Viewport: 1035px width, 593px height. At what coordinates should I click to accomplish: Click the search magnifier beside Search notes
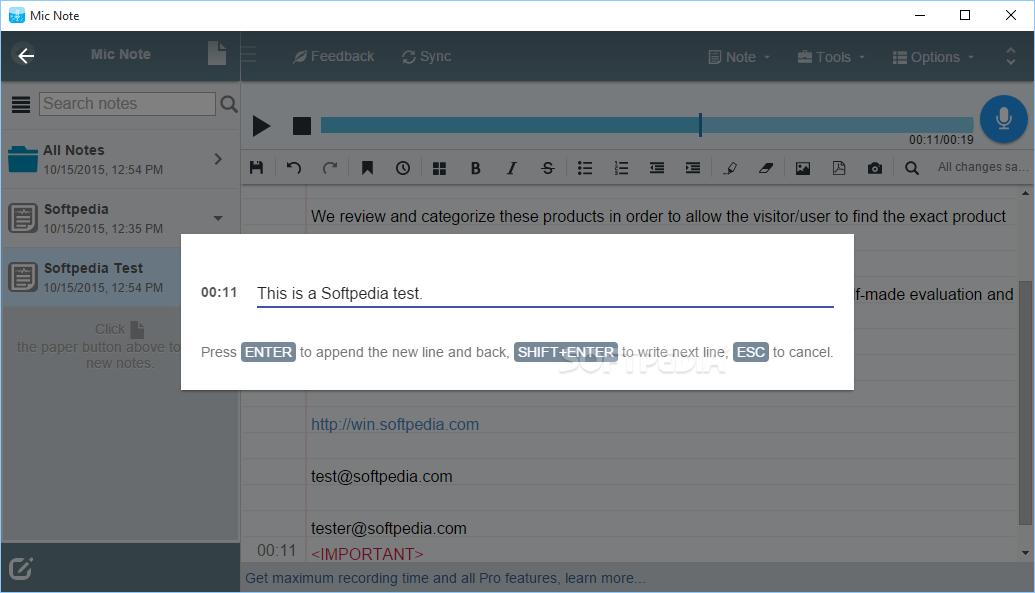click(229, 104)
